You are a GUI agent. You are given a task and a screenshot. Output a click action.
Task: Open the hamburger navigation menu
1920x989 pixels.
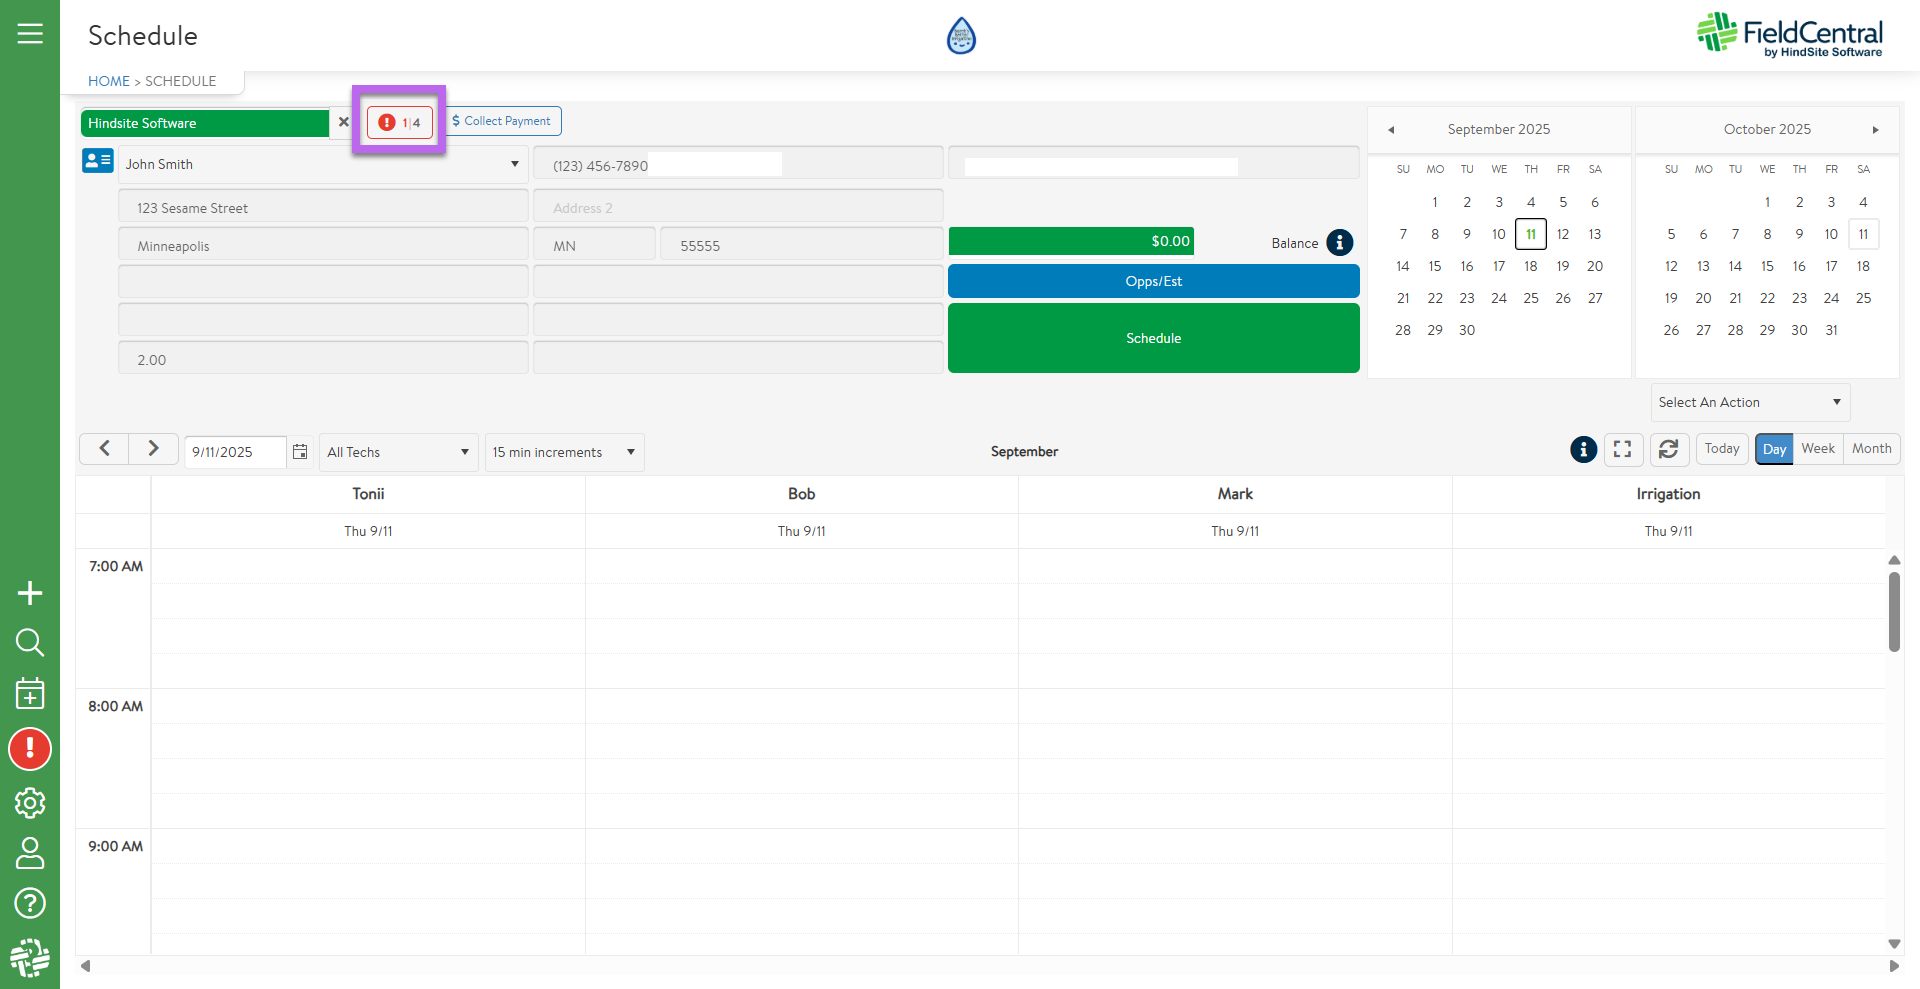coord(30,34)
